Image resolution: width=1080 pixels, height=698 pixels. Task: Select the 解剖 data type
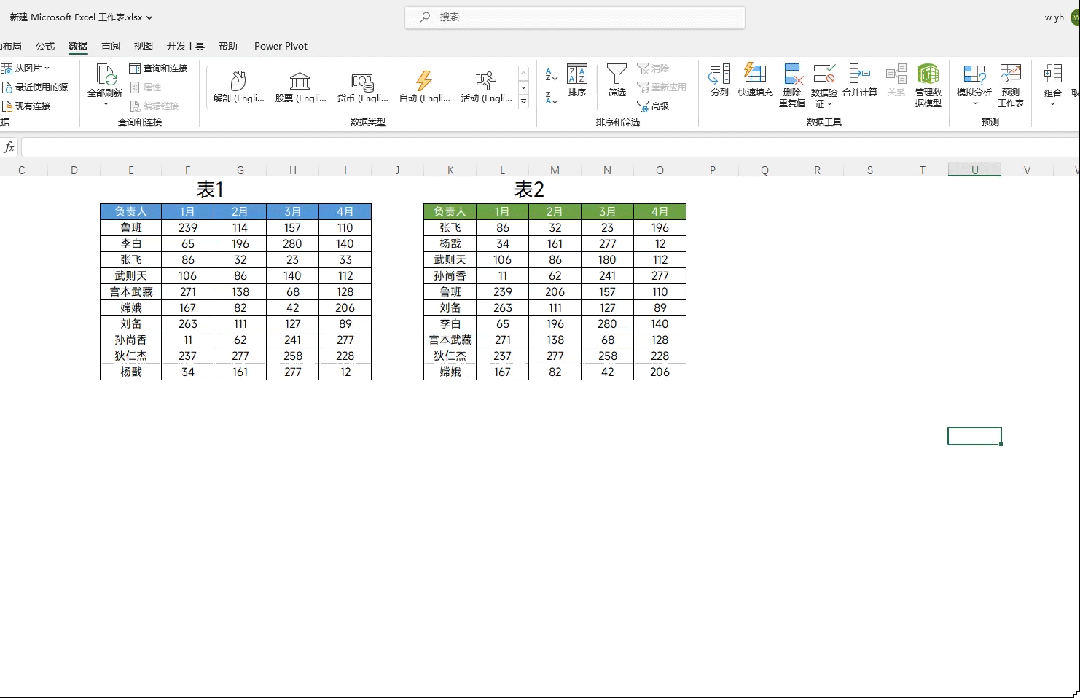pyautogui.click(x=238, y=86)
